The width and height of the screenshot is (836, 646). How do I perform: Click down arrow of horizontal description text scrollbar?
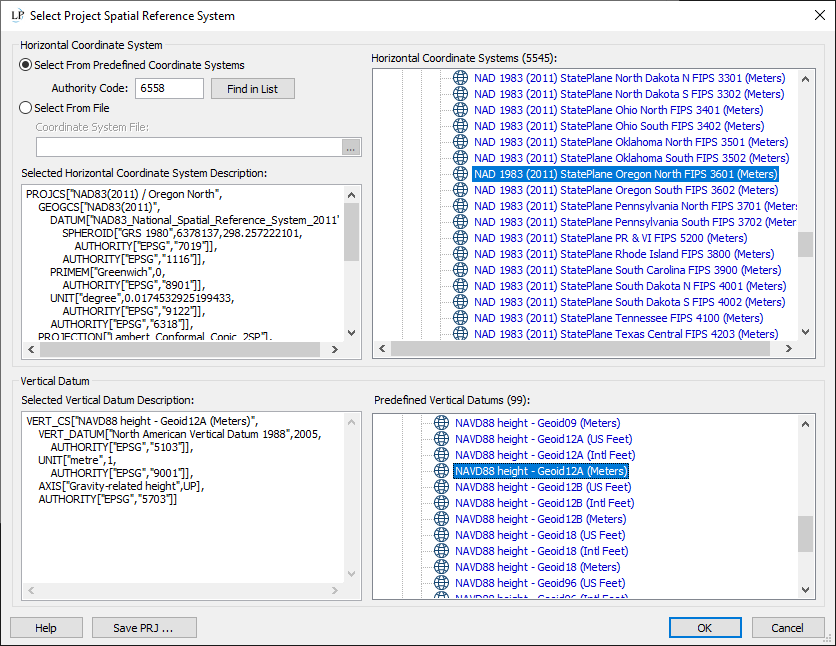coord(351,333)
